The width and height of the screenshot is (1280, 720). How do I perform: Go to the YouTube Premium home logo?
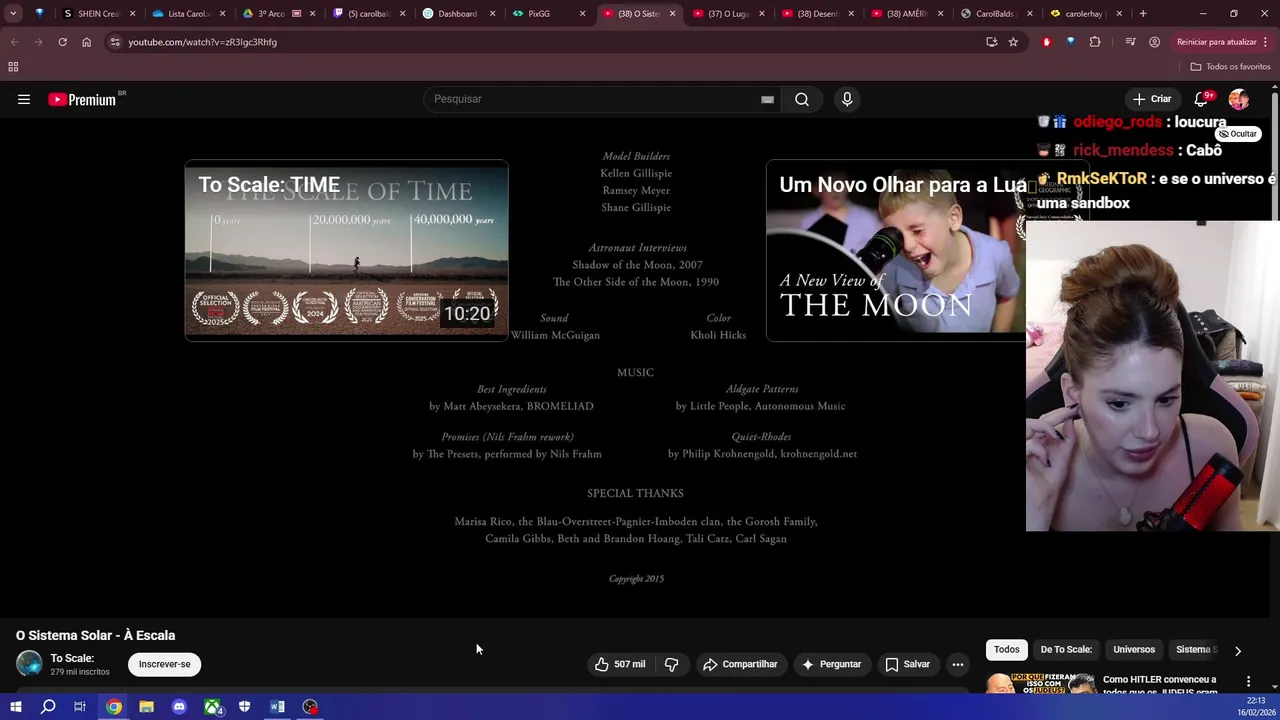(x=83, y=99)
